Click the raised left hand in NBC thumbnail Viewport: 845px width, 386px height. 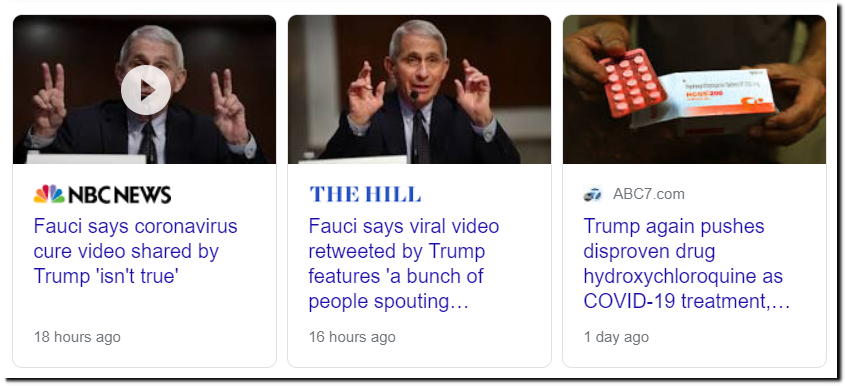(x=49, y=100)
